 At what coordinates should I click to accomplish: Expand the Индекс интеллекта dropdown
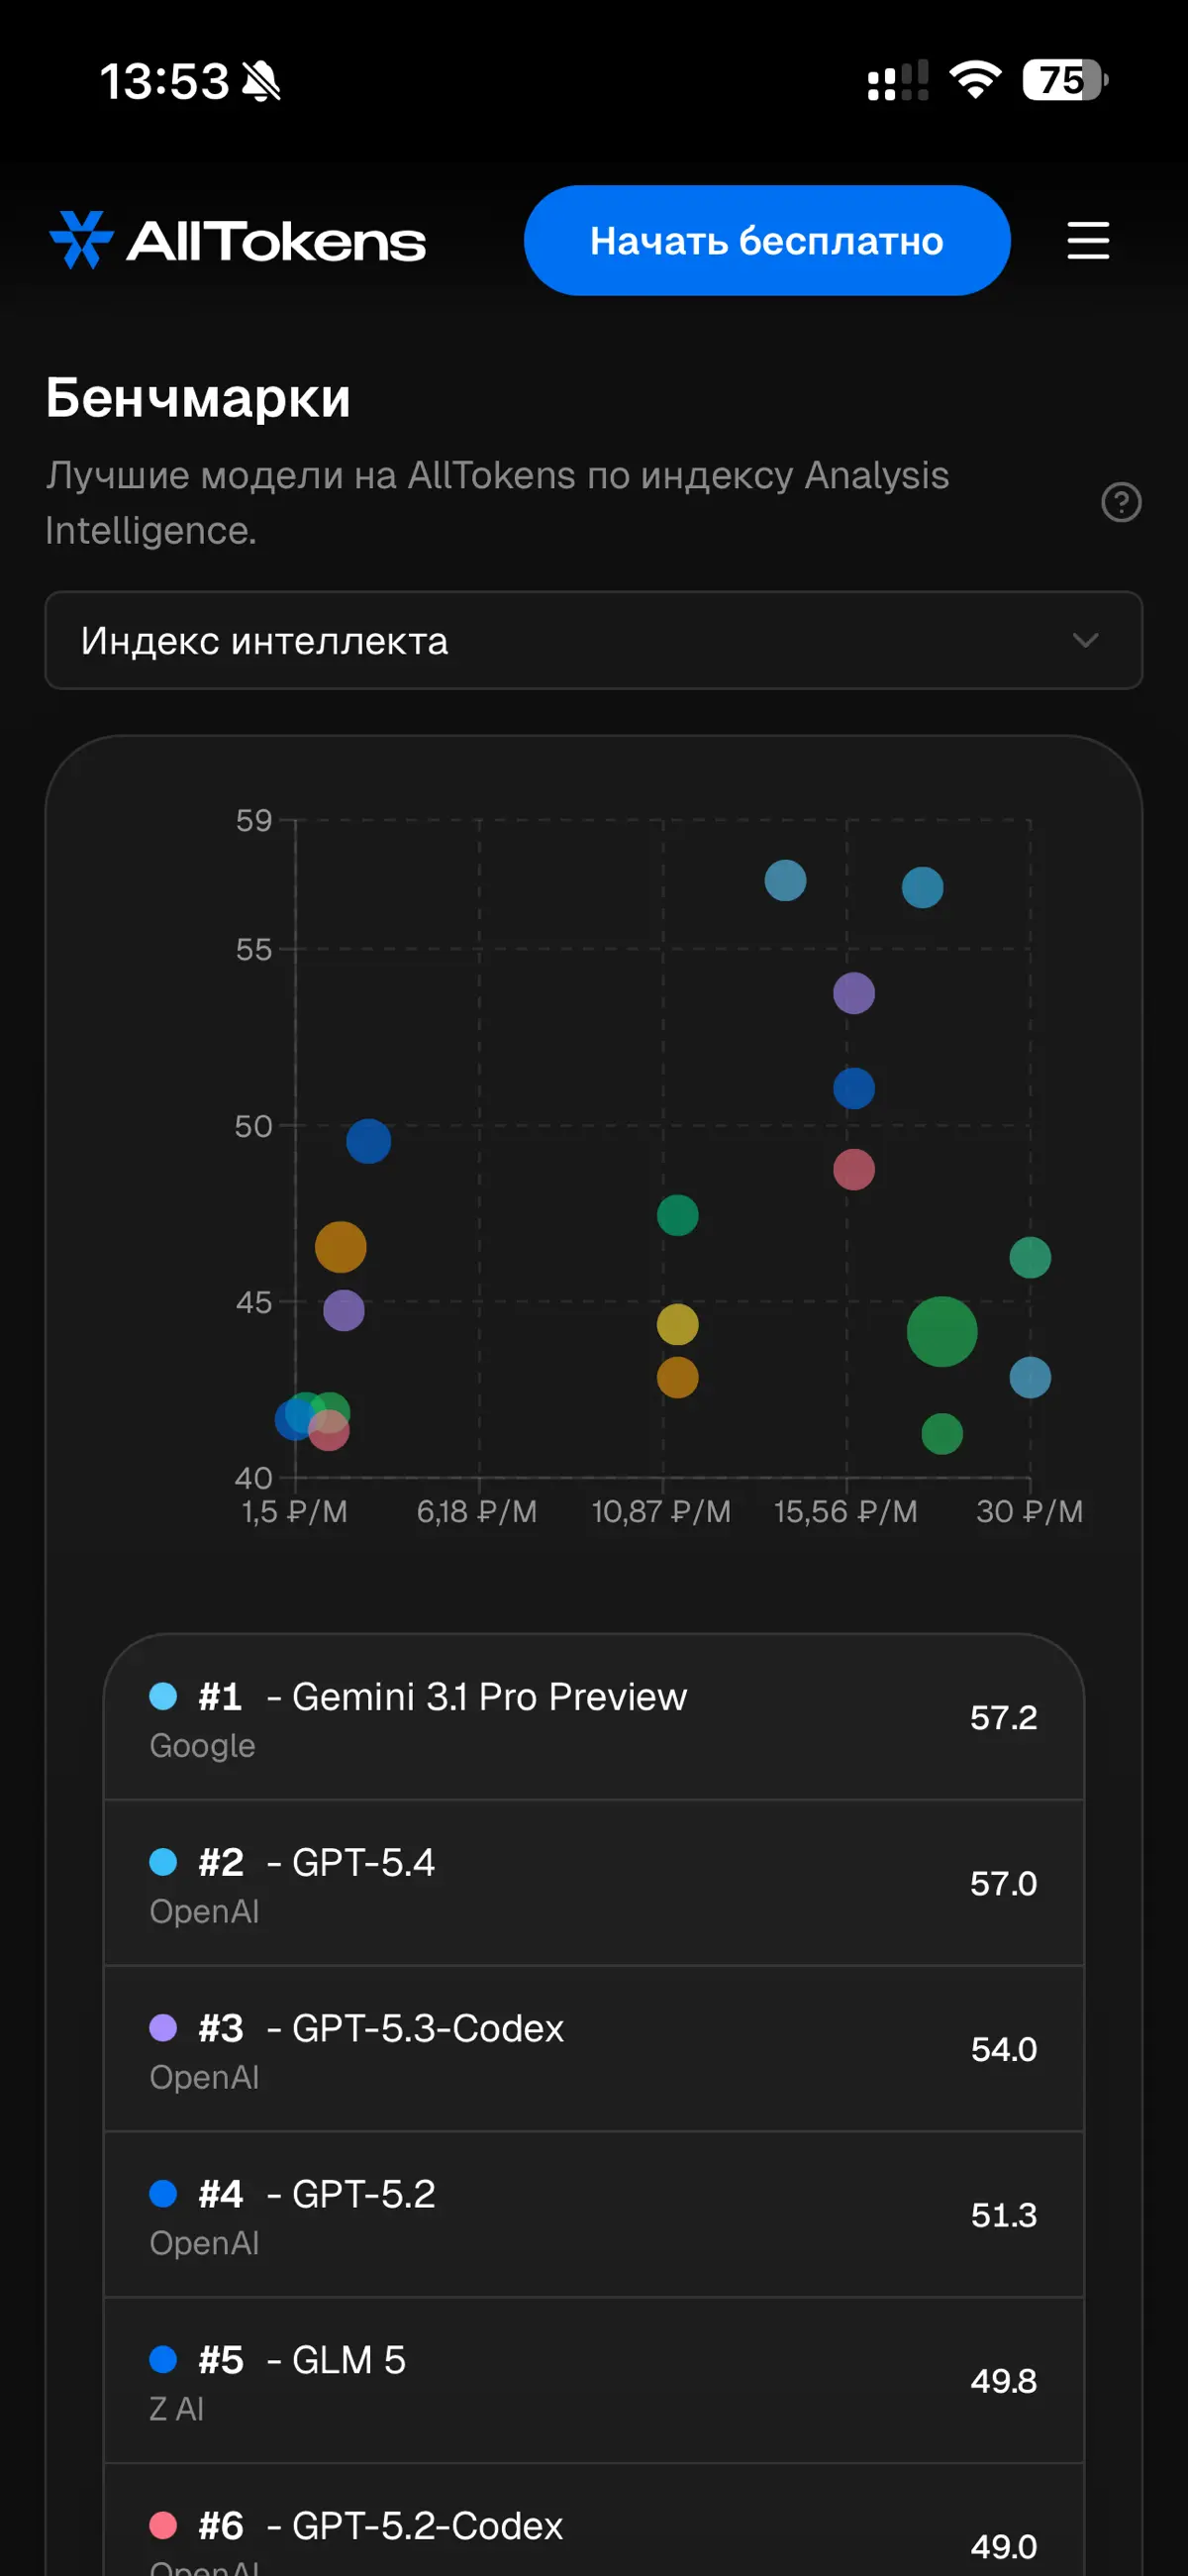click(x=594, y=640)
